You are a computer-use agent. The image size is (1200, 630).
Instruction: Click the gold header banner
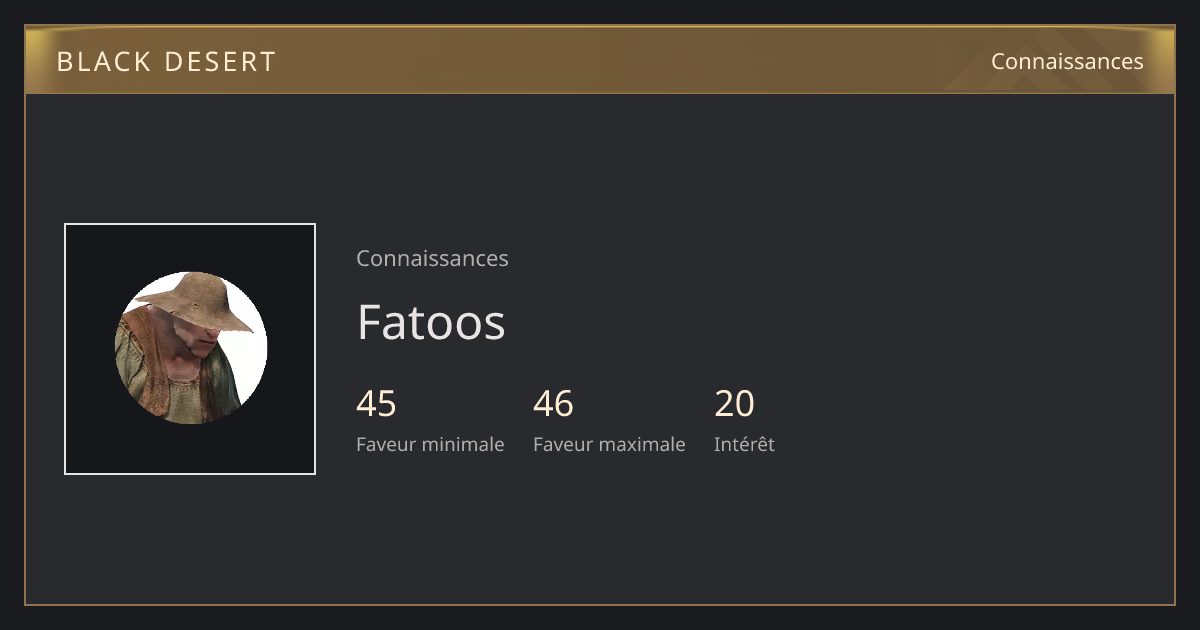(x=600, y=60)
